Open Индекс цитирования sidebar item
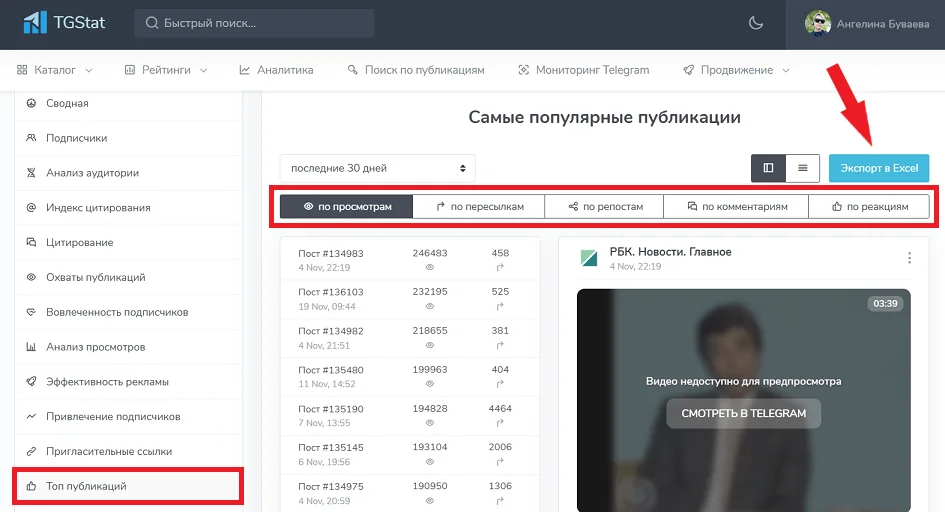945x512 pixels. pyautogui.click(x=98, y=208)
